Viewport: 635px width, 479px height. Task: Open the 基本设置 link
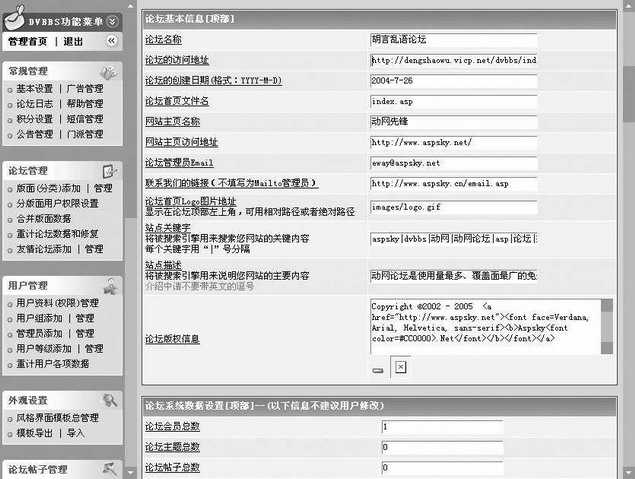(x=36, y=89)
